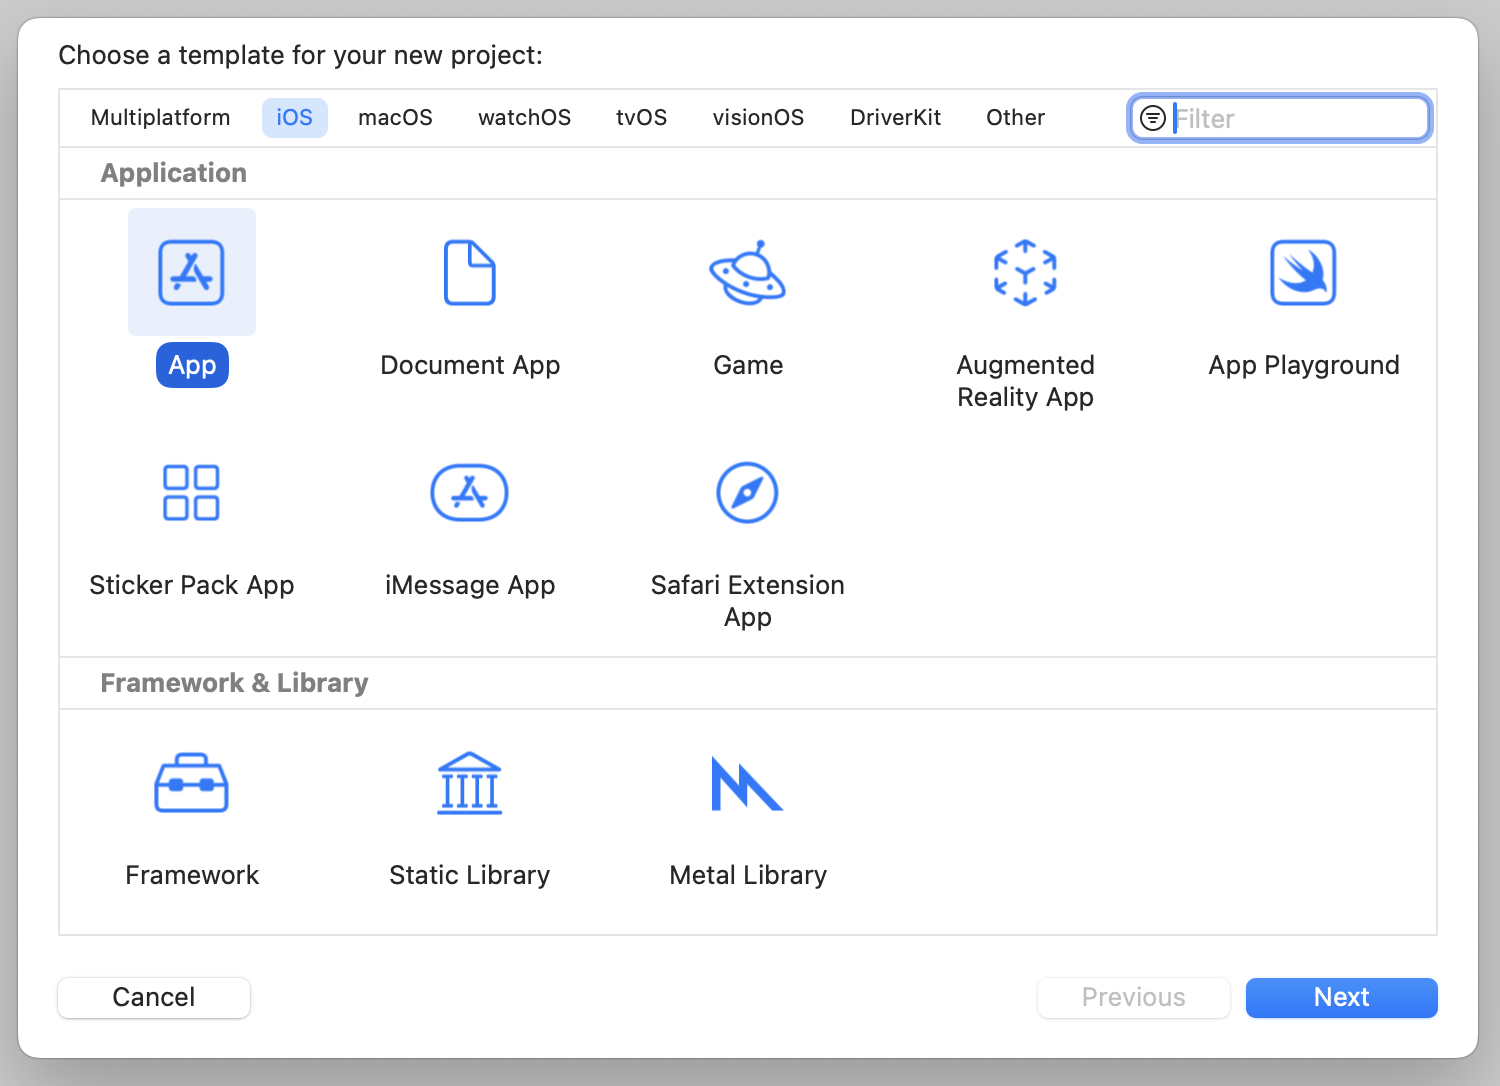Select the Static Library building icon
The image size is (1500, 1086).
tap(469, 783)
